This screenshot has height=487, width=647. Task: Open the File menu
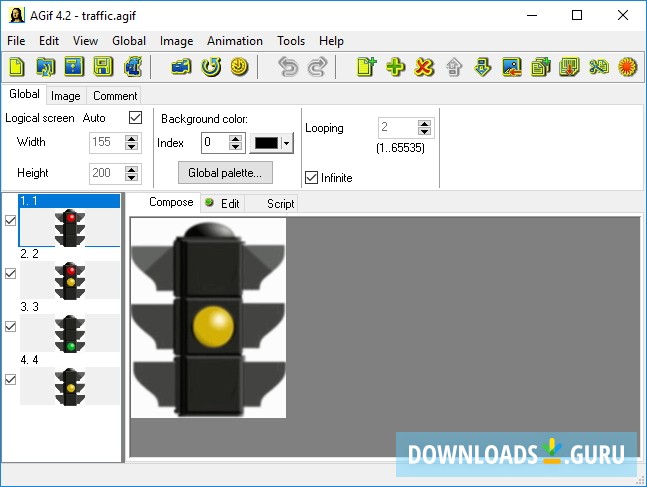click(17, 41)
